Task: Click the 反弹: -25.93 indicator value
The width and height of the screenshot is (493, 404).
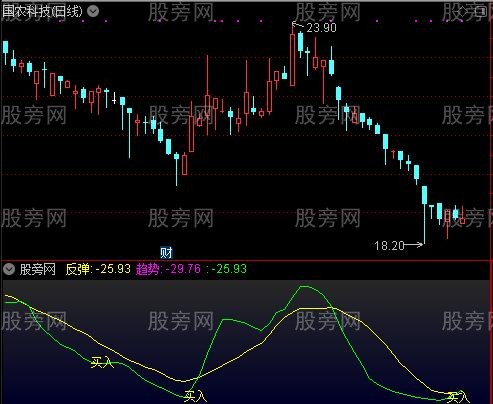Action: [x=98, y=269]
